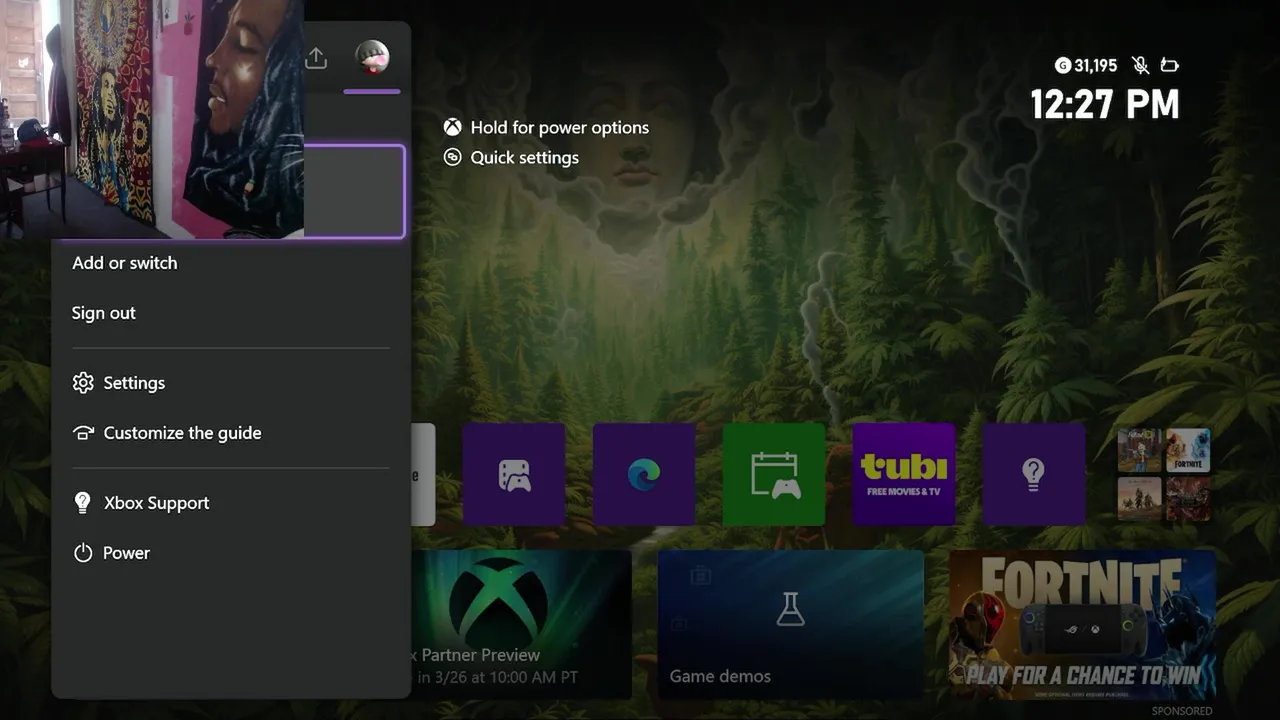
Task: Select the partially hidden white store tile
Action: point(423,474)
